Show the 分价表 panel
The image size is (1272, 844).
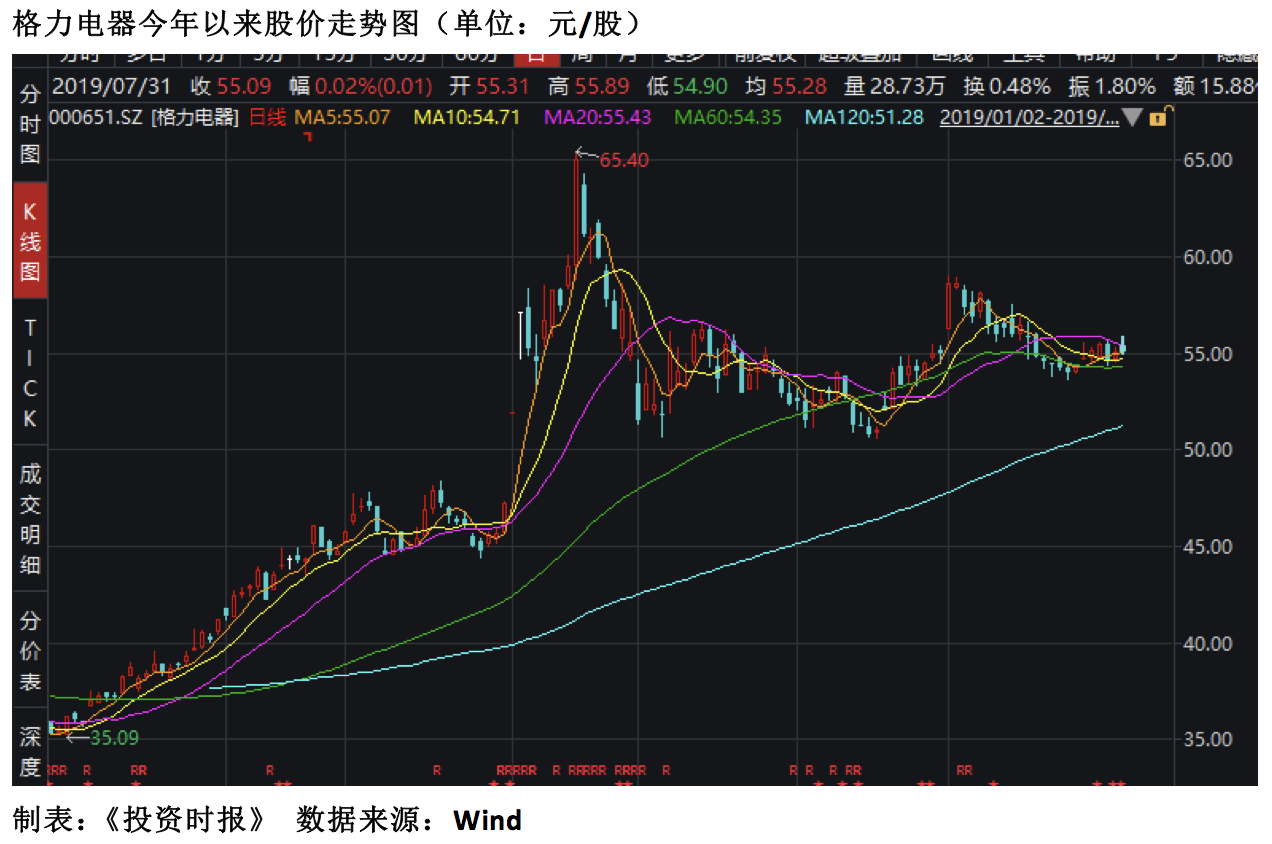(30, 650)
